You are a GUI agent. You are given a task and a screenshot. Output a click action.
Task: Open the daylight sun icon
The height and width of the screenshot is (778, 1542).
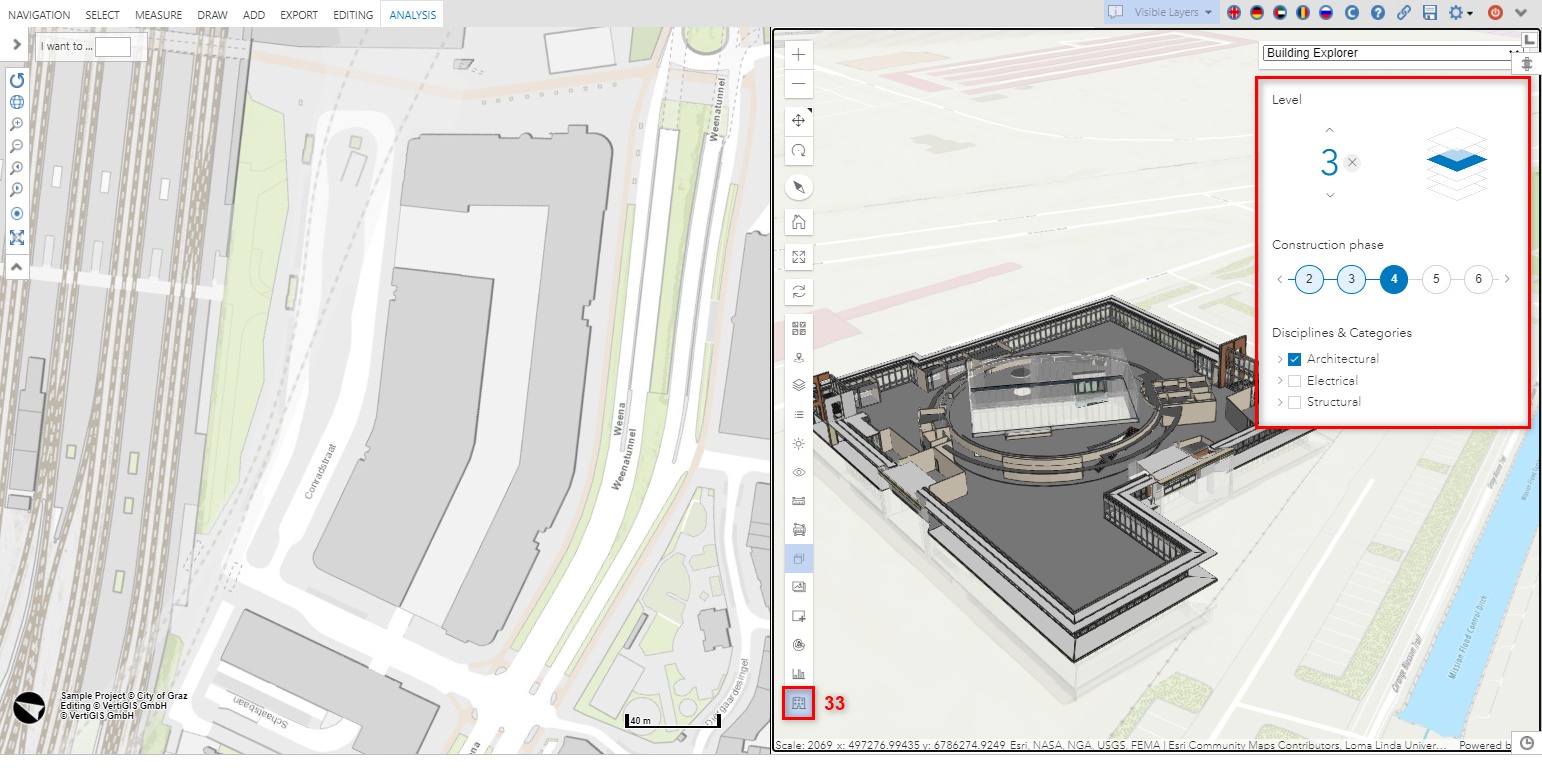pos(799,442)
